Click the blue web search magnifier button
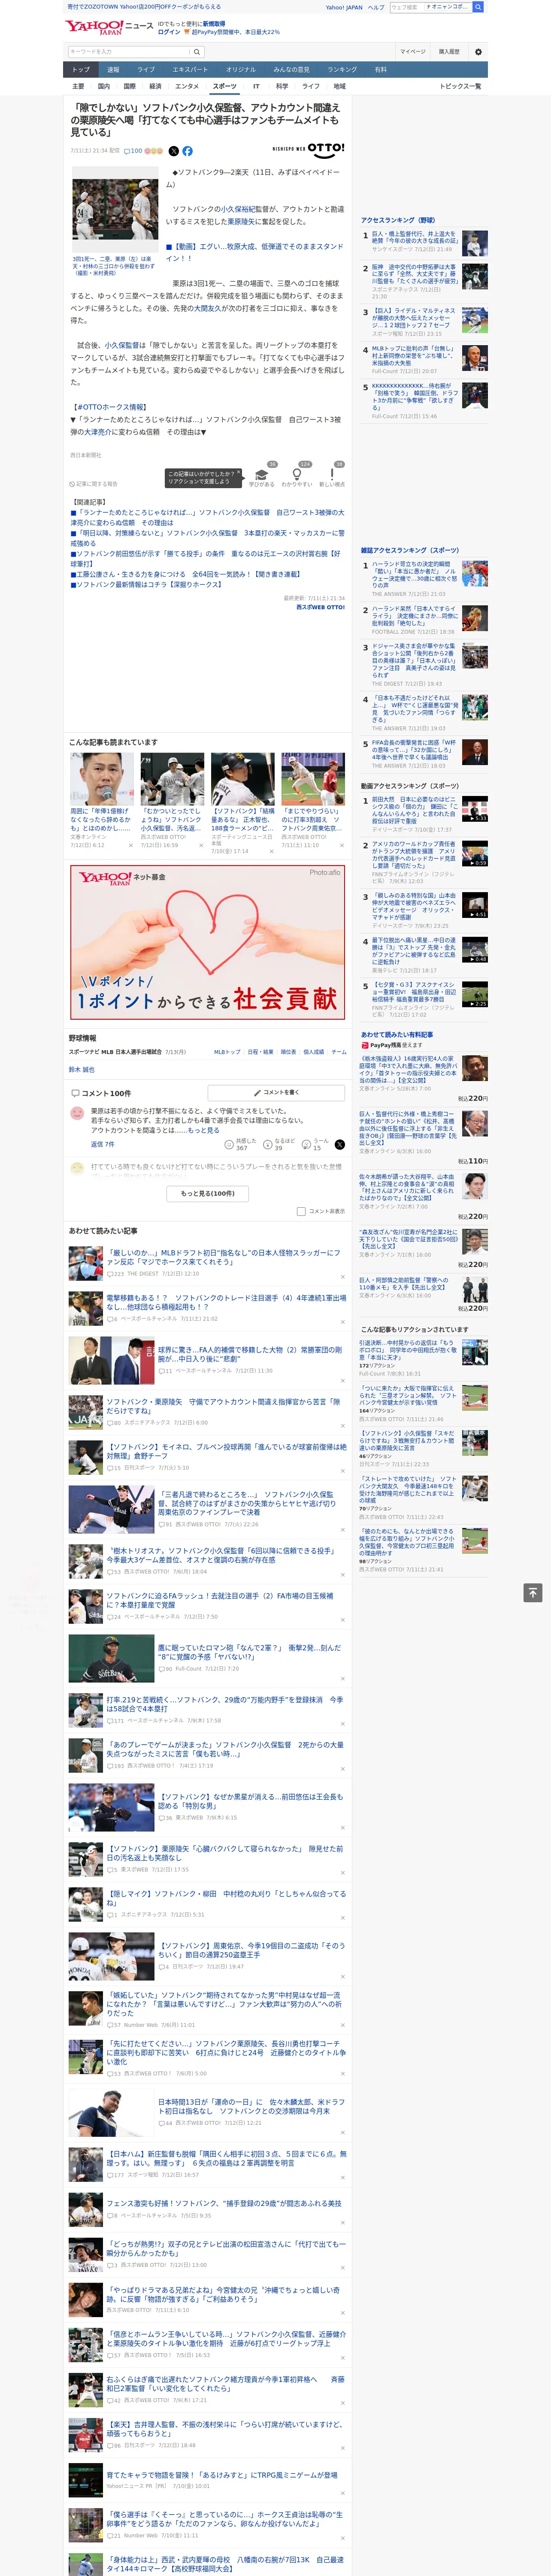The width and height of the screenshot is (551, 2576). [478, 7]
